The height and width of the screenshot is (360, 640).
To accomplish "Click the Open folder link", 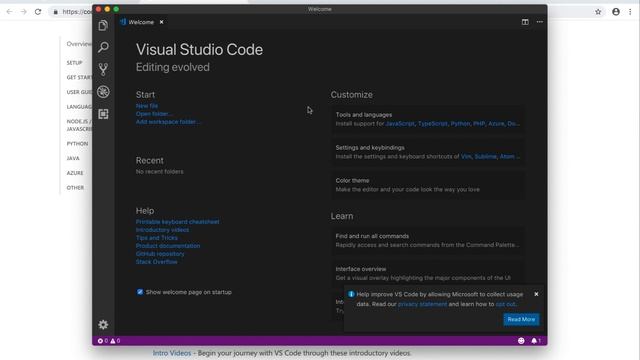I will 154,114.
